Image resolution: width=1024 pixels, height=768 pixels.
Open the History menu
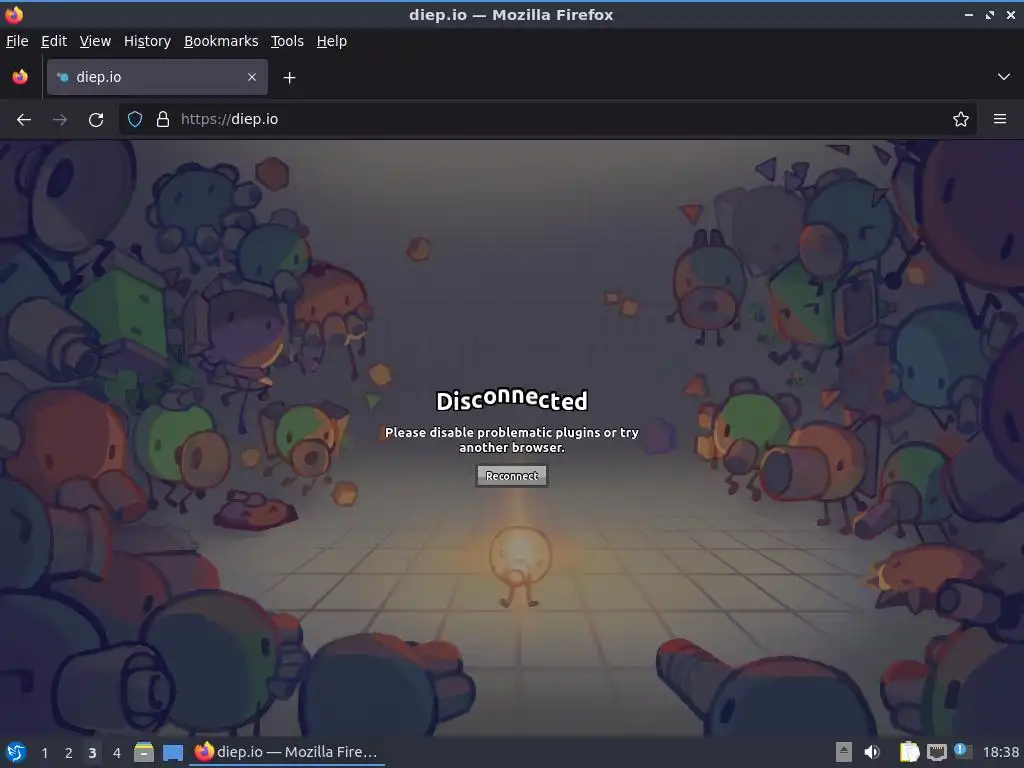pyautogui.click(x=148, y=41)
